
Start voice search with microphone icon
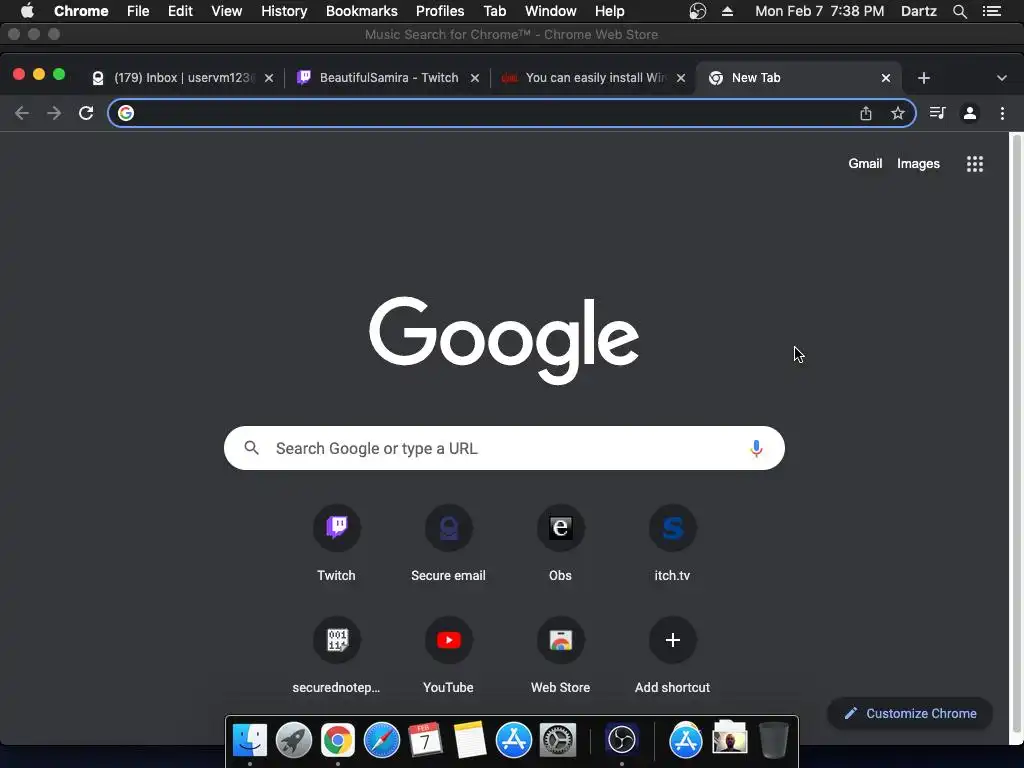tap(756, 448)
